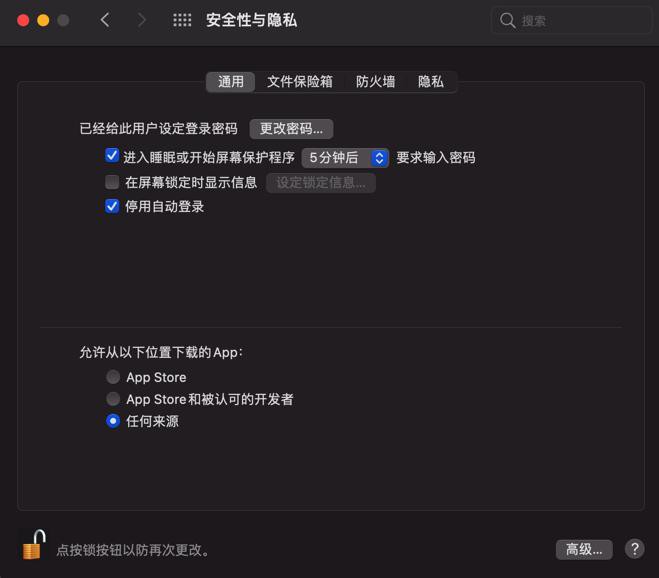Open the 5分钟后 delay dropdown
Screen dimensions: 659x578
(x=345, y=158)
